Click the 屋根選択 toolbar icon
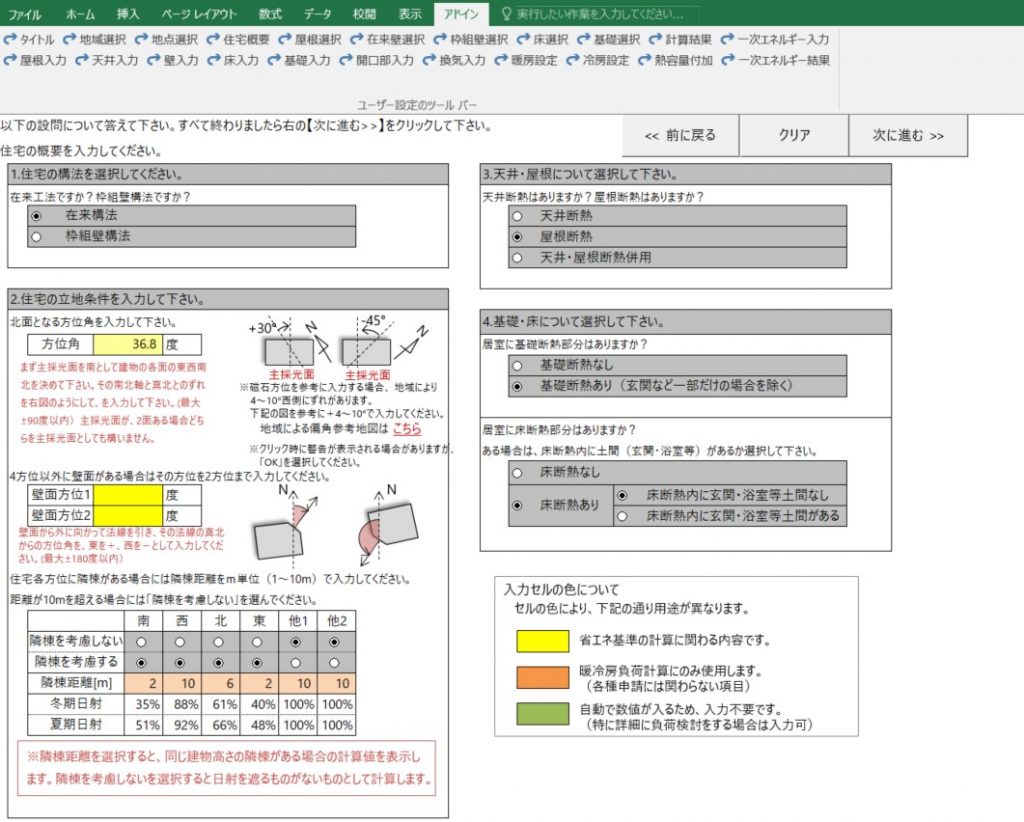This screenshot has width=1024, height=822. coord(310,40)
